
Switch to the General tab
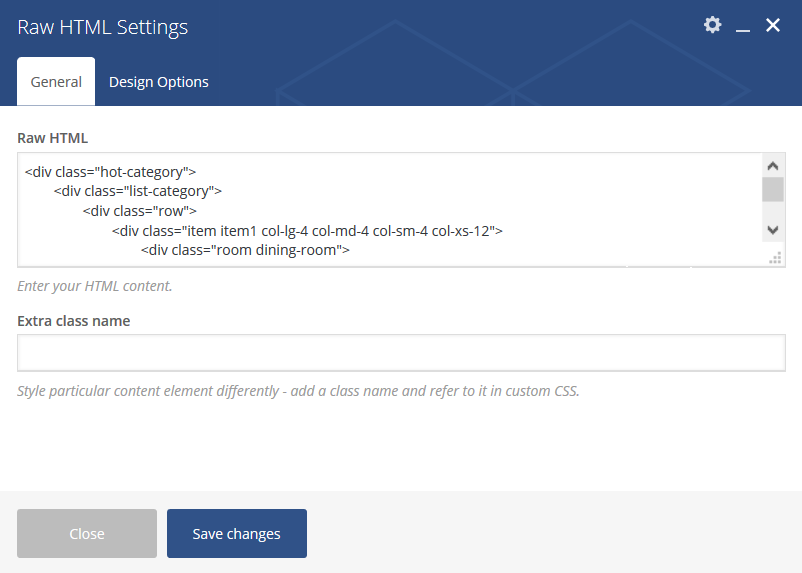pos(56,81)
